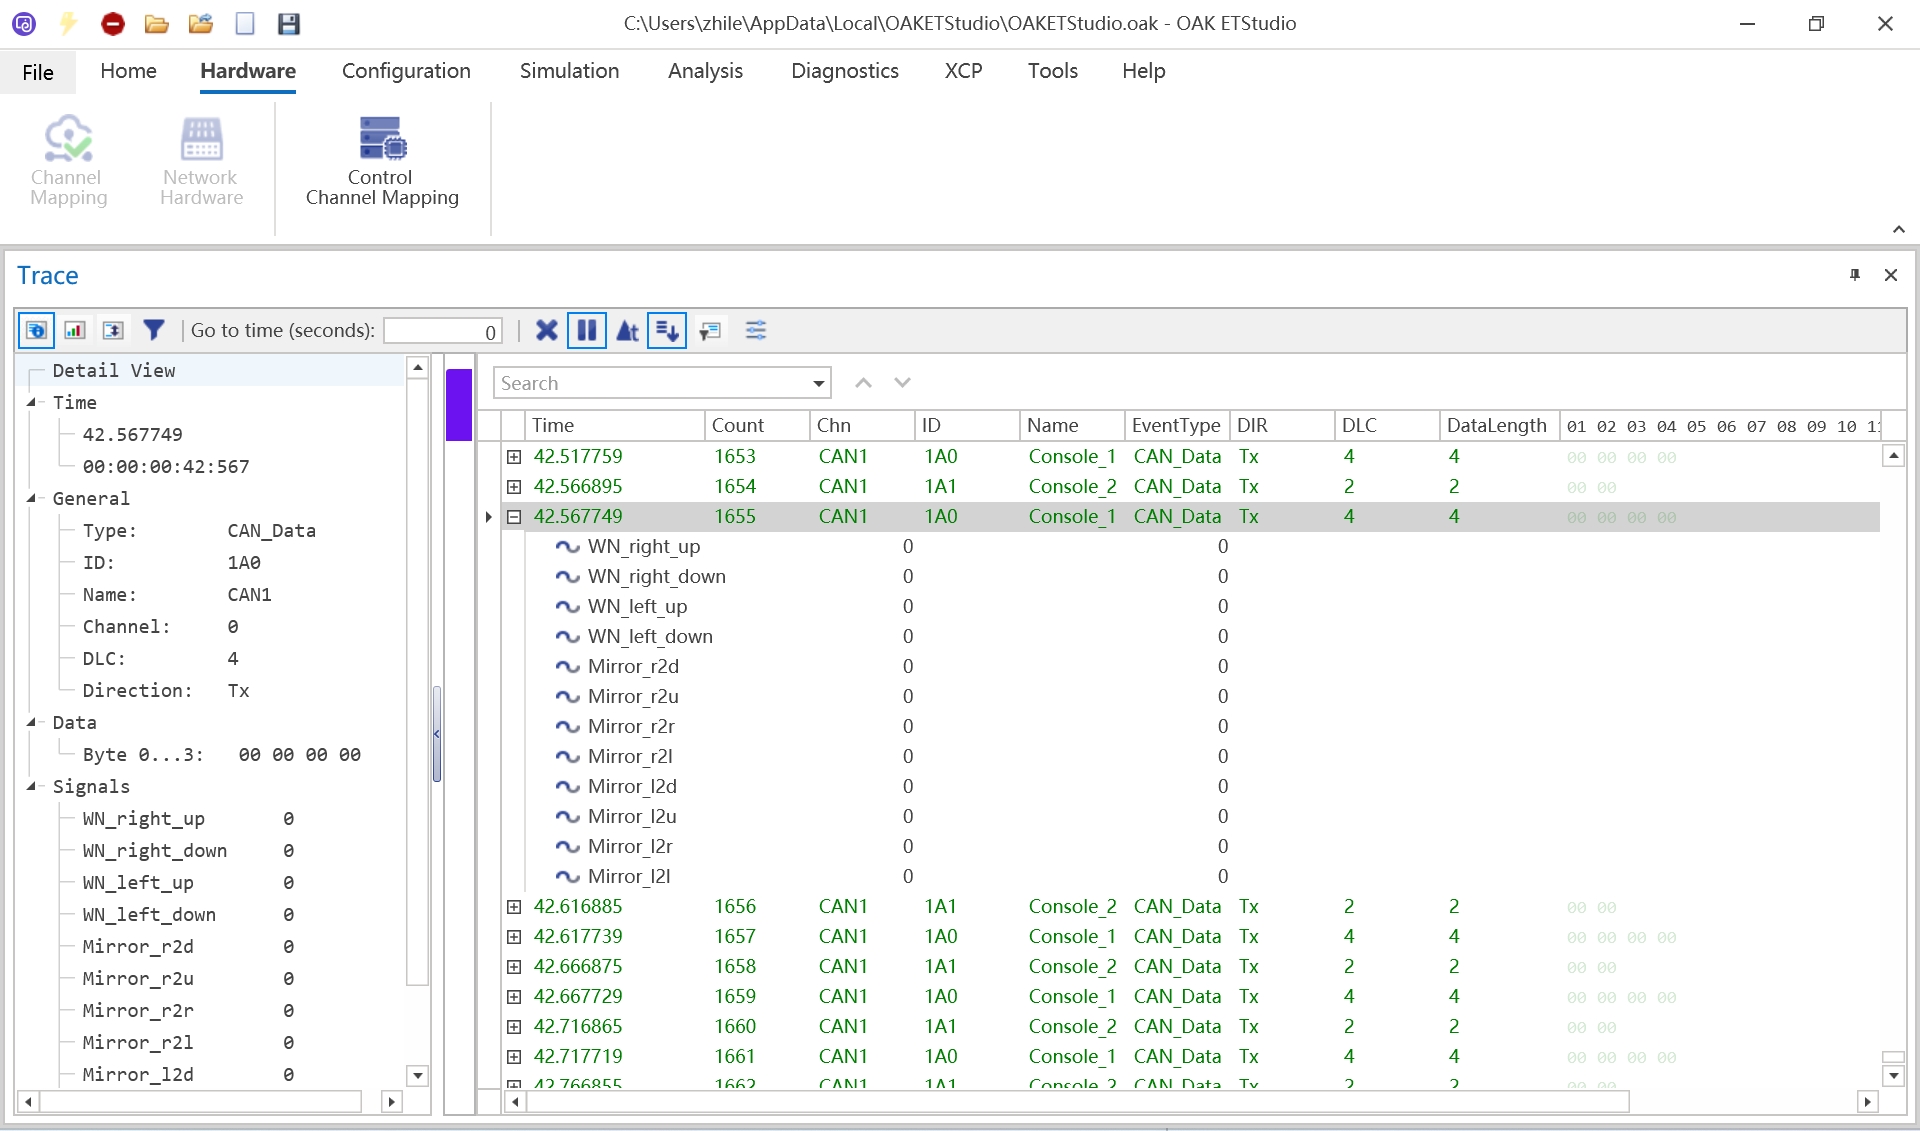This screenshot has height=1131, width=1920.
Task: Open the Diagnostics ribbon tab
Action: (844, 71)
